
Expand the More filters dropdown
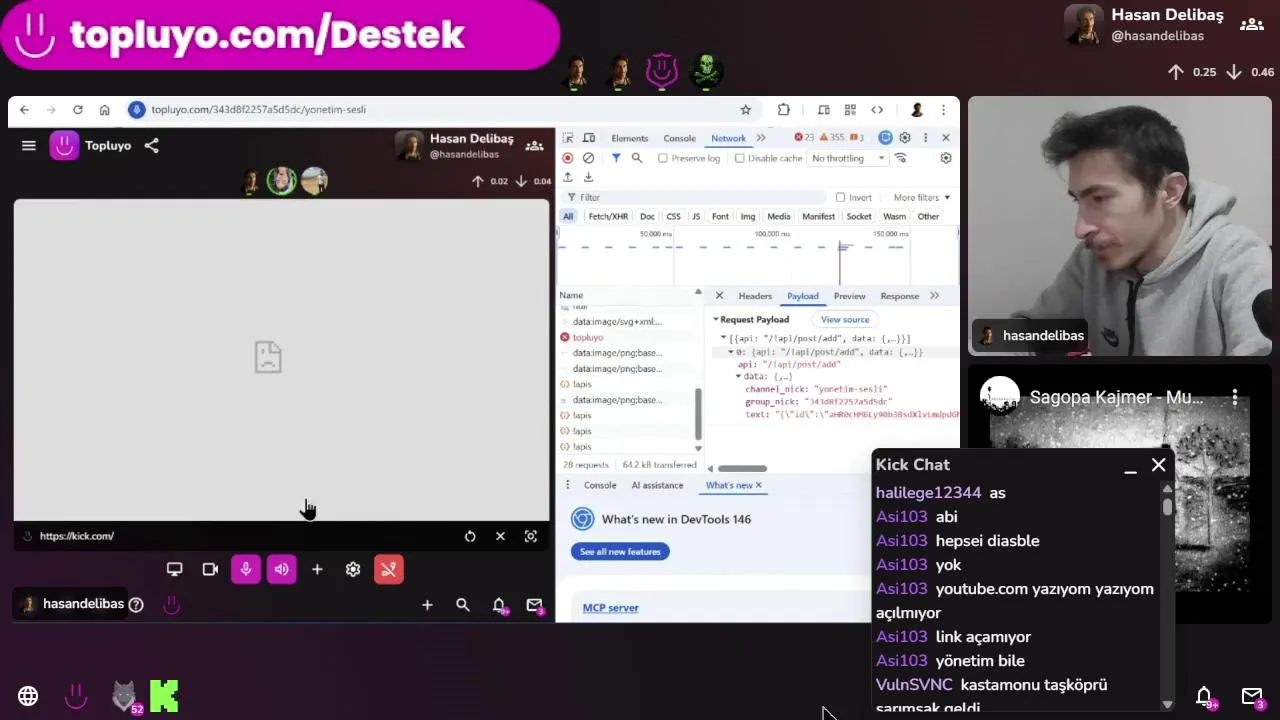[x=921, y=197]
